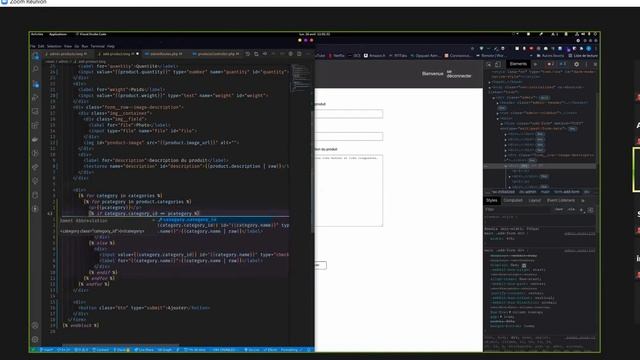Click the Filter box in Styles pane
The height and width of the screenshot is (360, 640).
coord(518,209)
